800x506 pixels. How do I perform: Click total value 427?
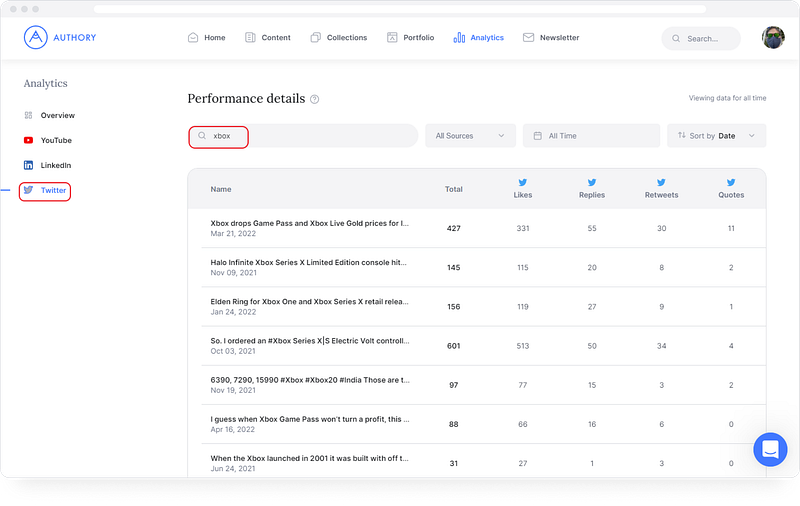[454, 229]
